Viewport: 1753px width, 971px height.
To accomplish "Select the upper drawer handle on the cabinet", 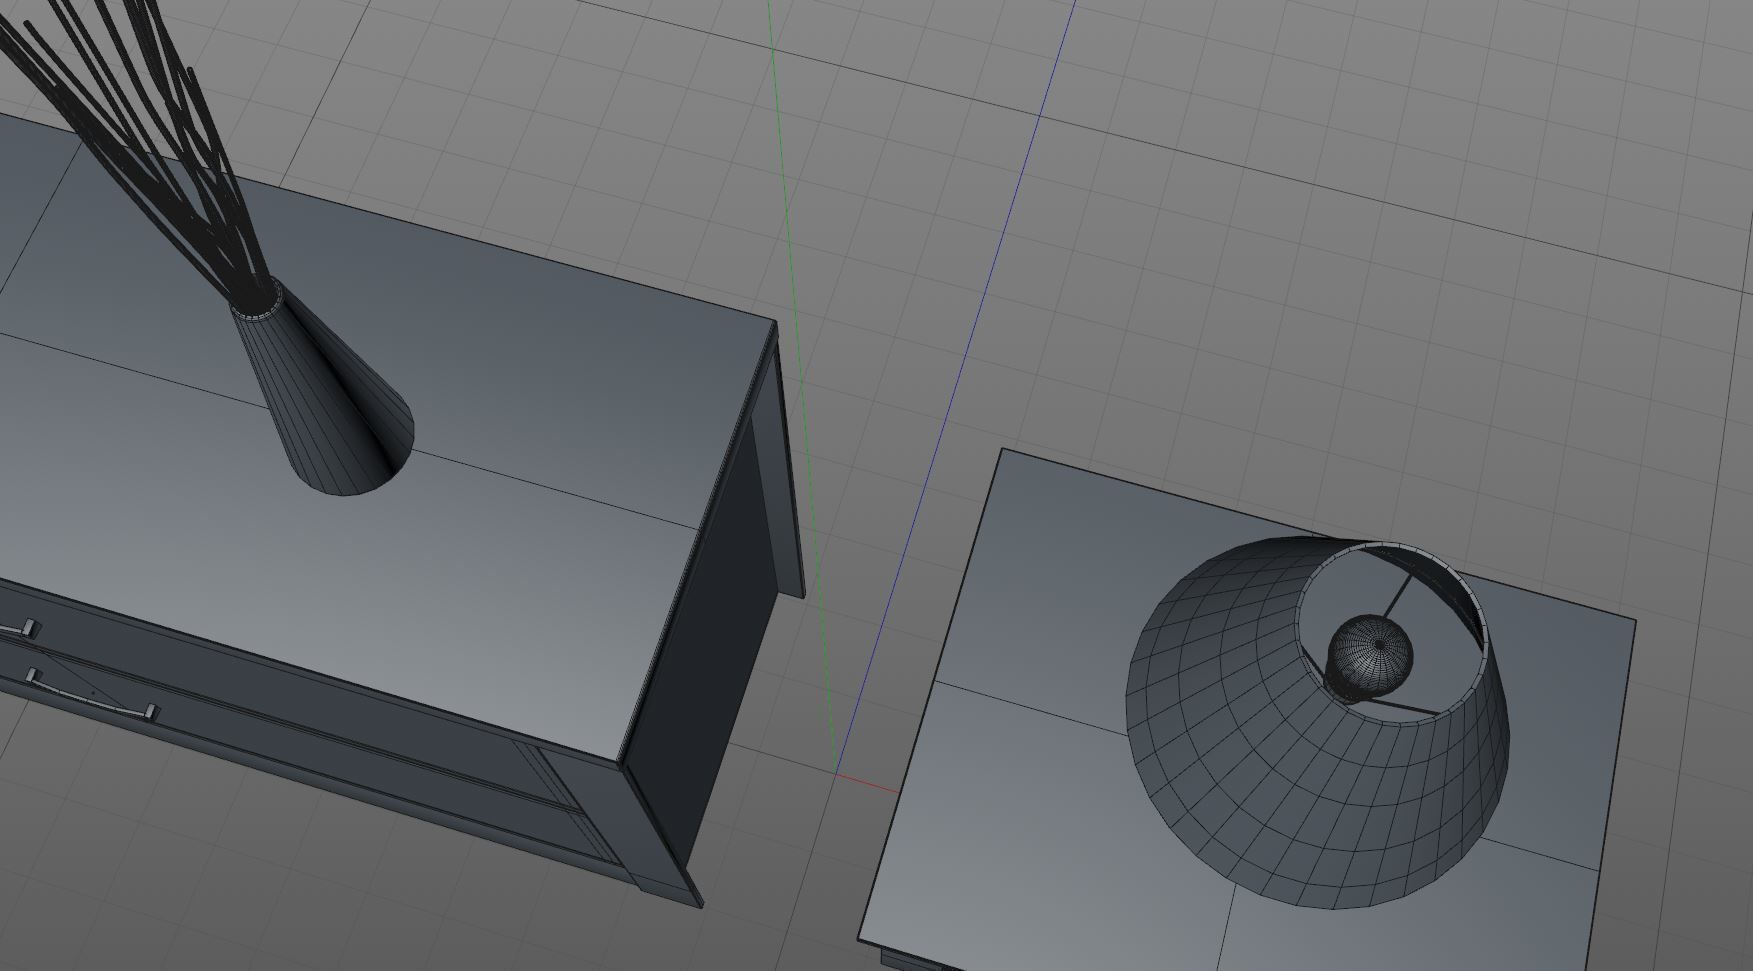I will pyautogui.click(x=18, y=628).
